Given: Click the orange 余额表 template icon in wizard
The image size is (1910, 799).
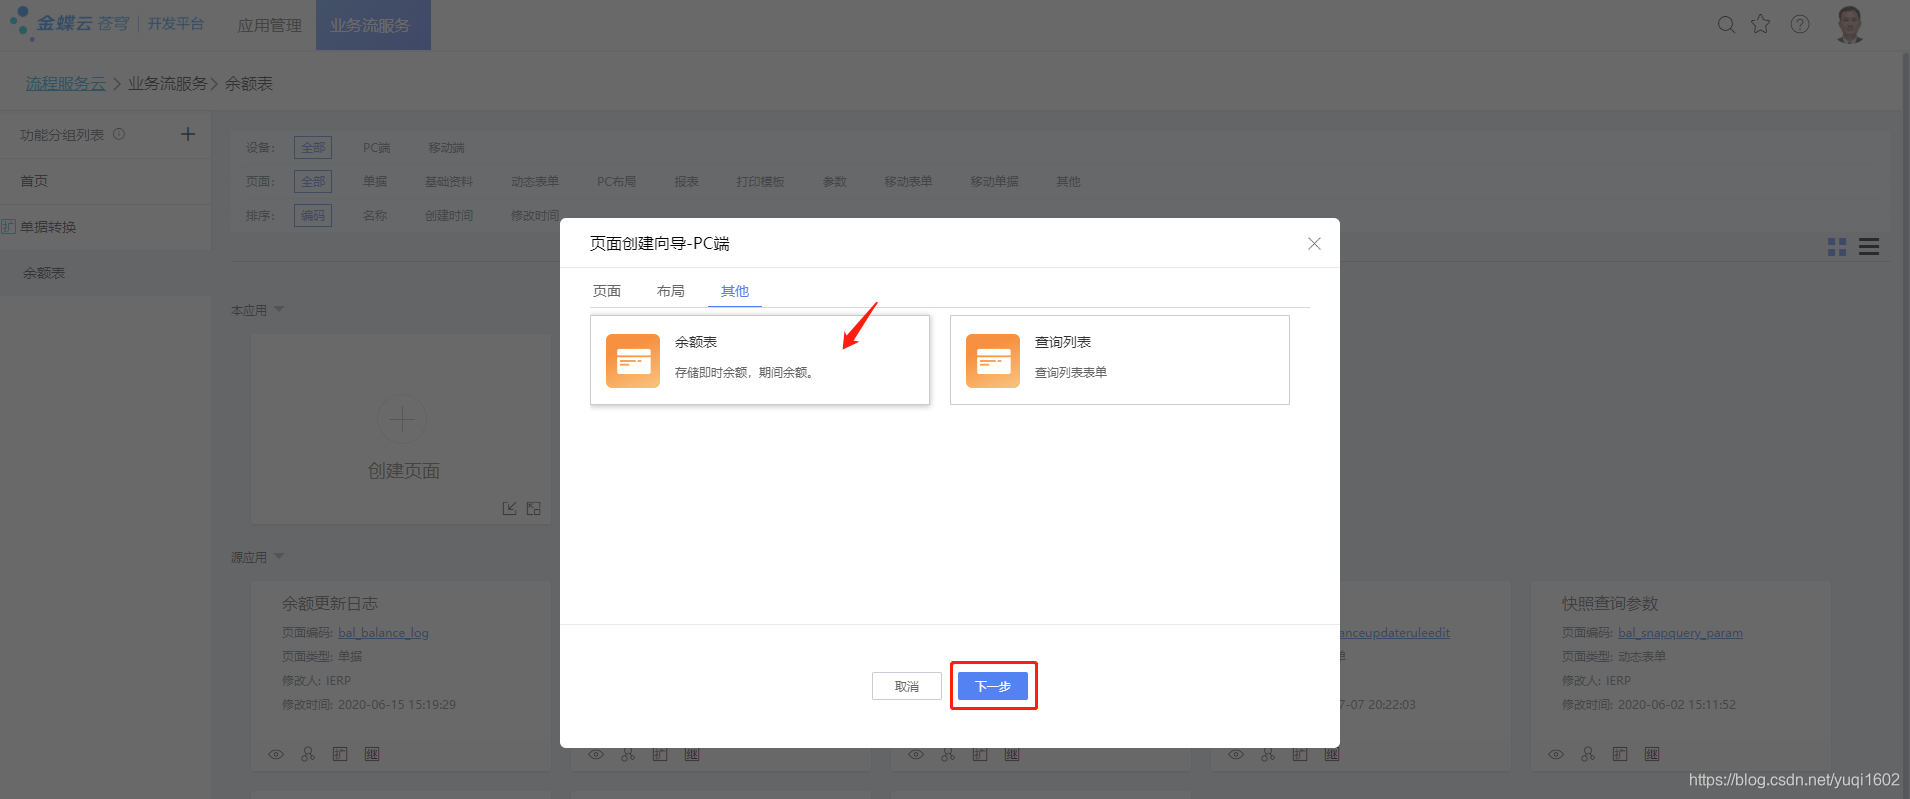Looking at the screenshot, I should tap(633, 361).
